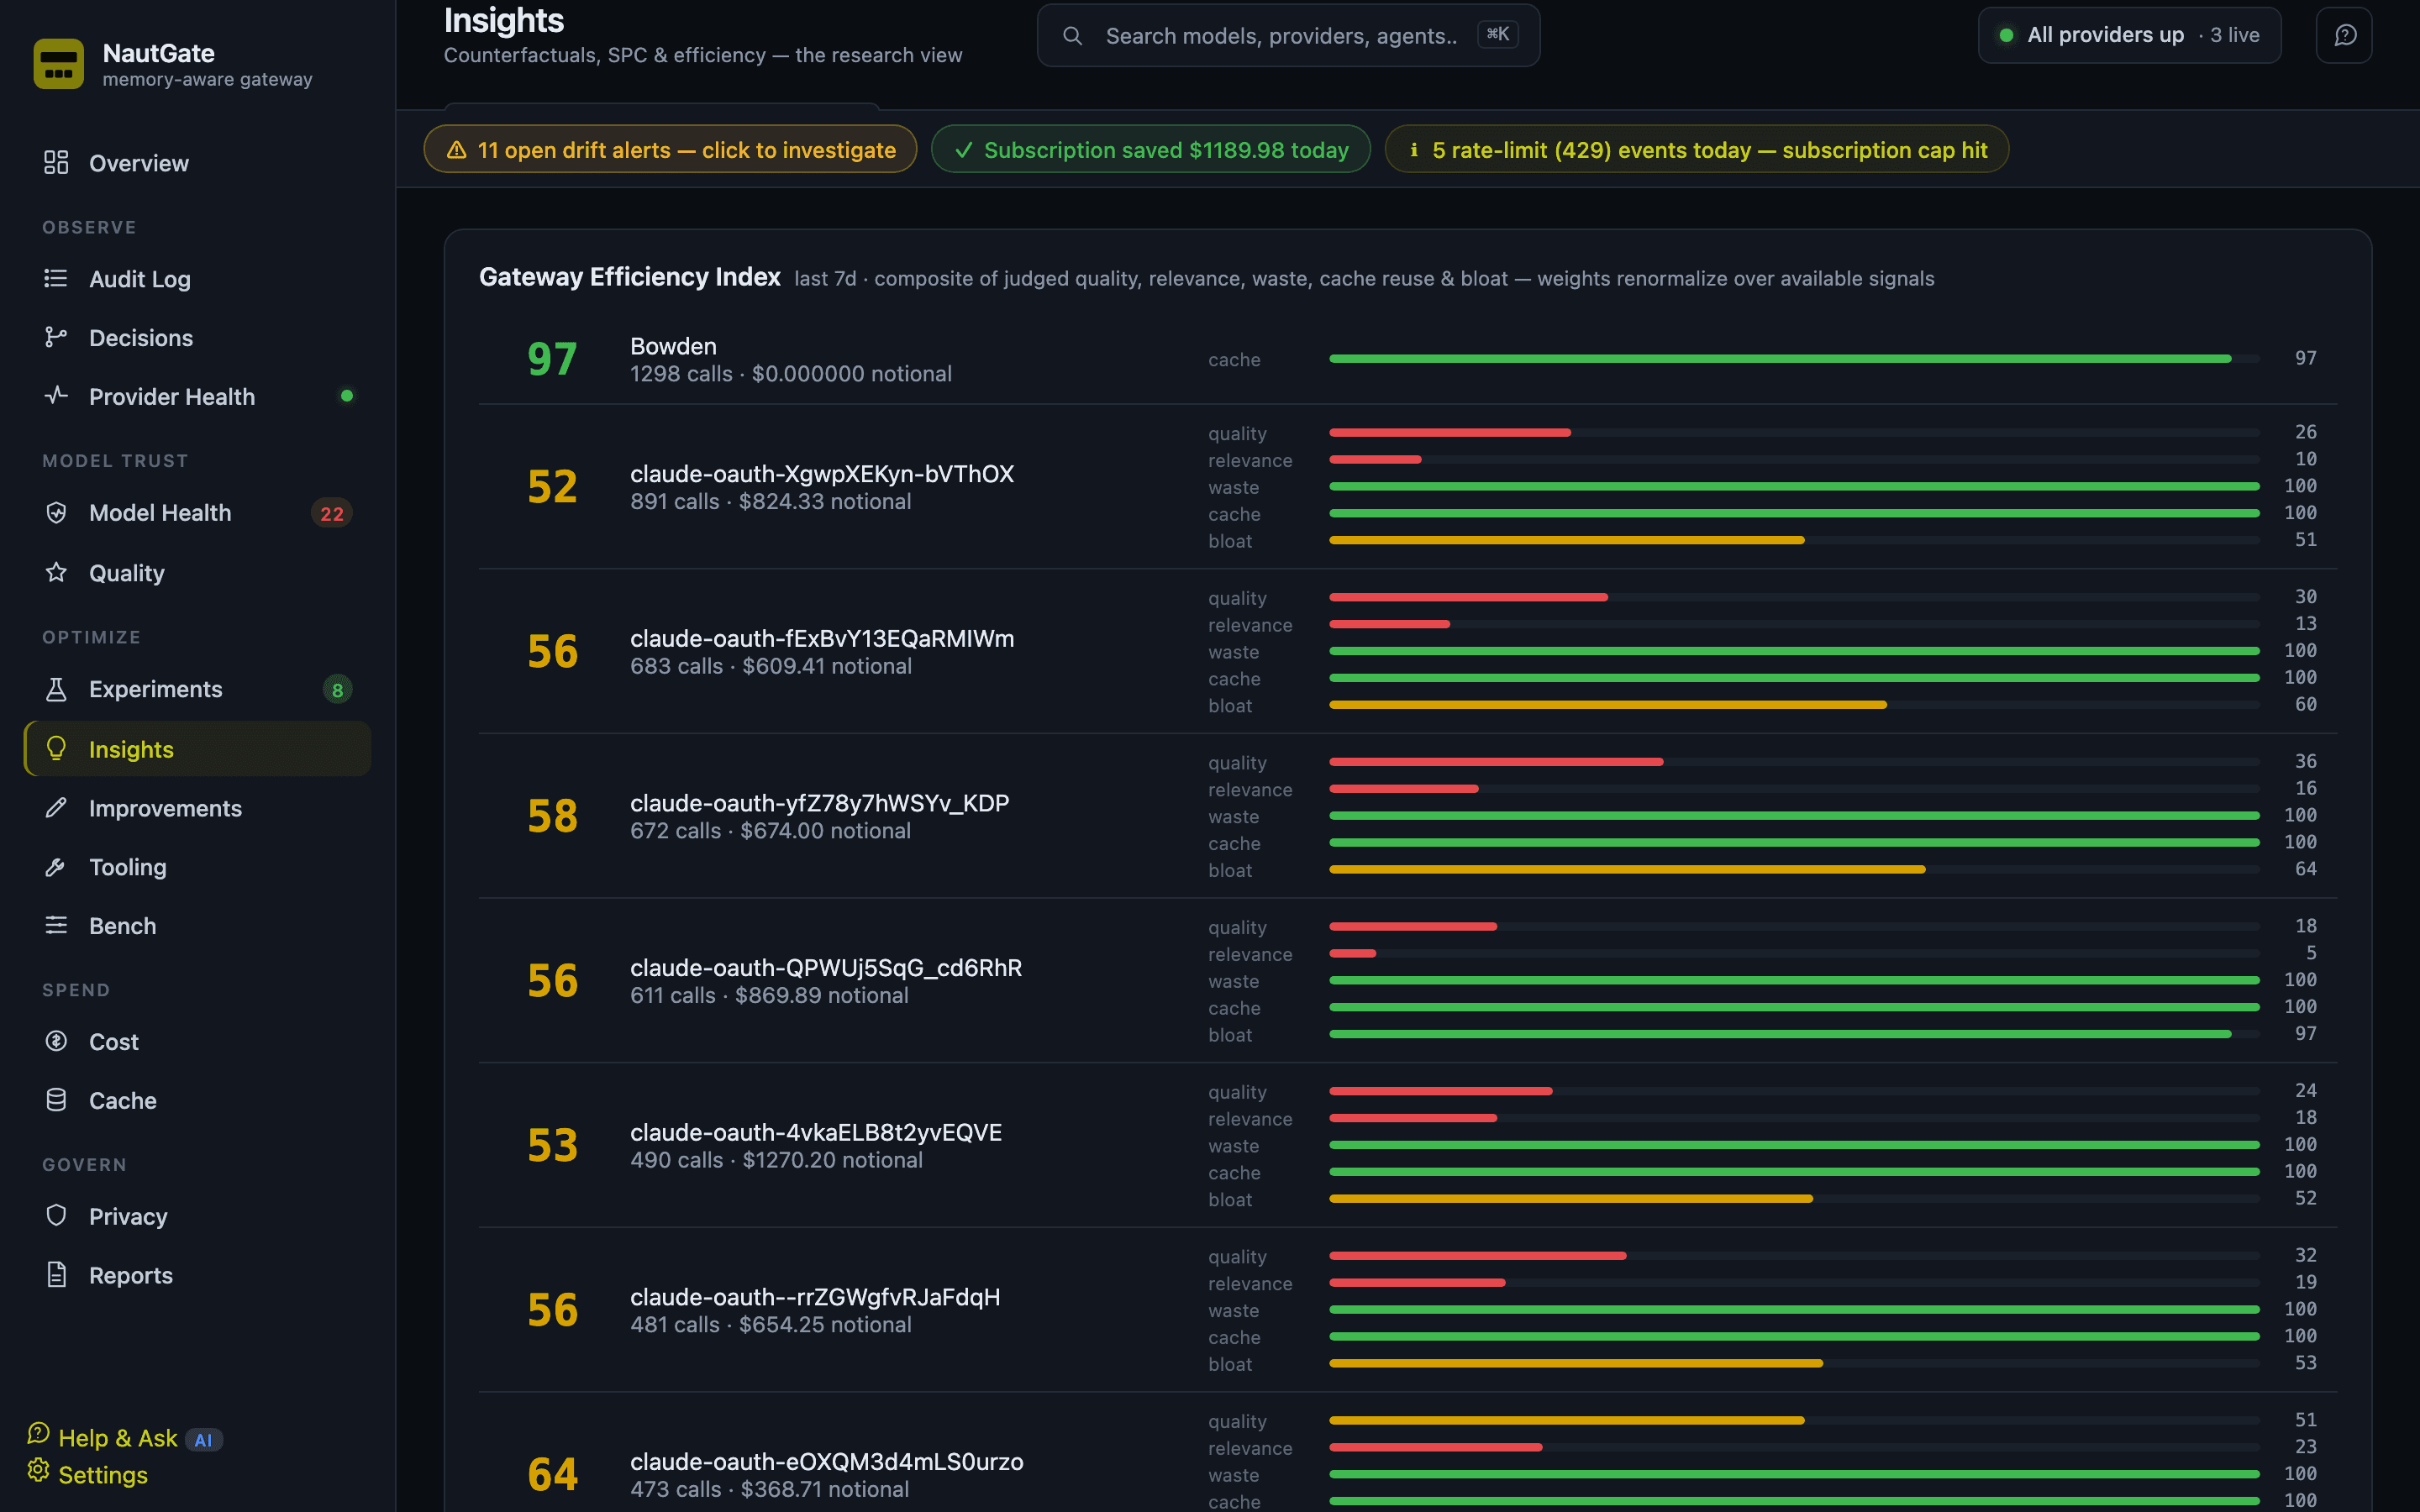Open Experiments flask icon
Image resolution: width=2420 pixels, height=1512 pixels.
tap(56, 689)
